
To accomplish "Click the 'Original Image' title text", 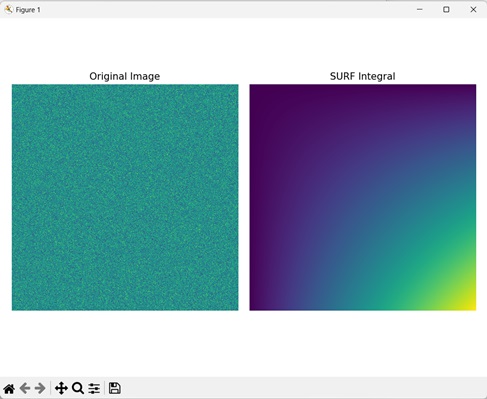I will (x=125, y=76).
